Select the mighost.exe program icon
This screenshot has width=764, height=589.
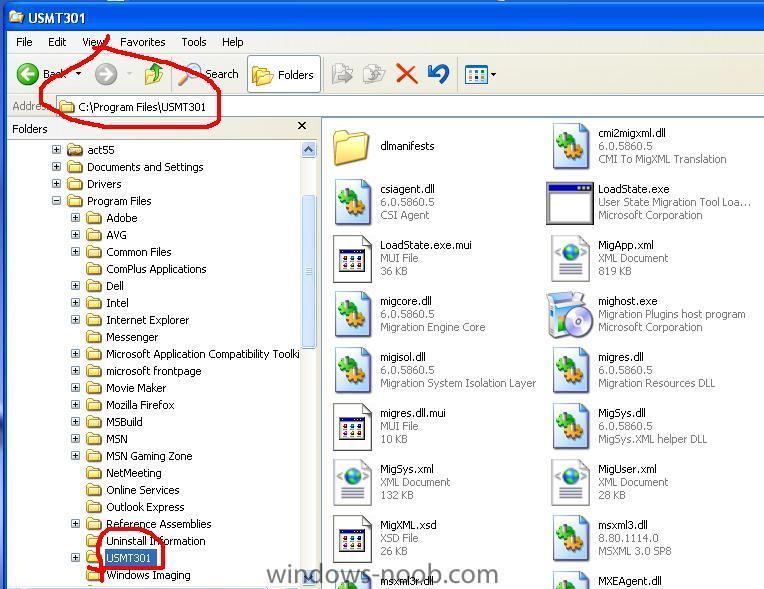click(x=569, y=315)
